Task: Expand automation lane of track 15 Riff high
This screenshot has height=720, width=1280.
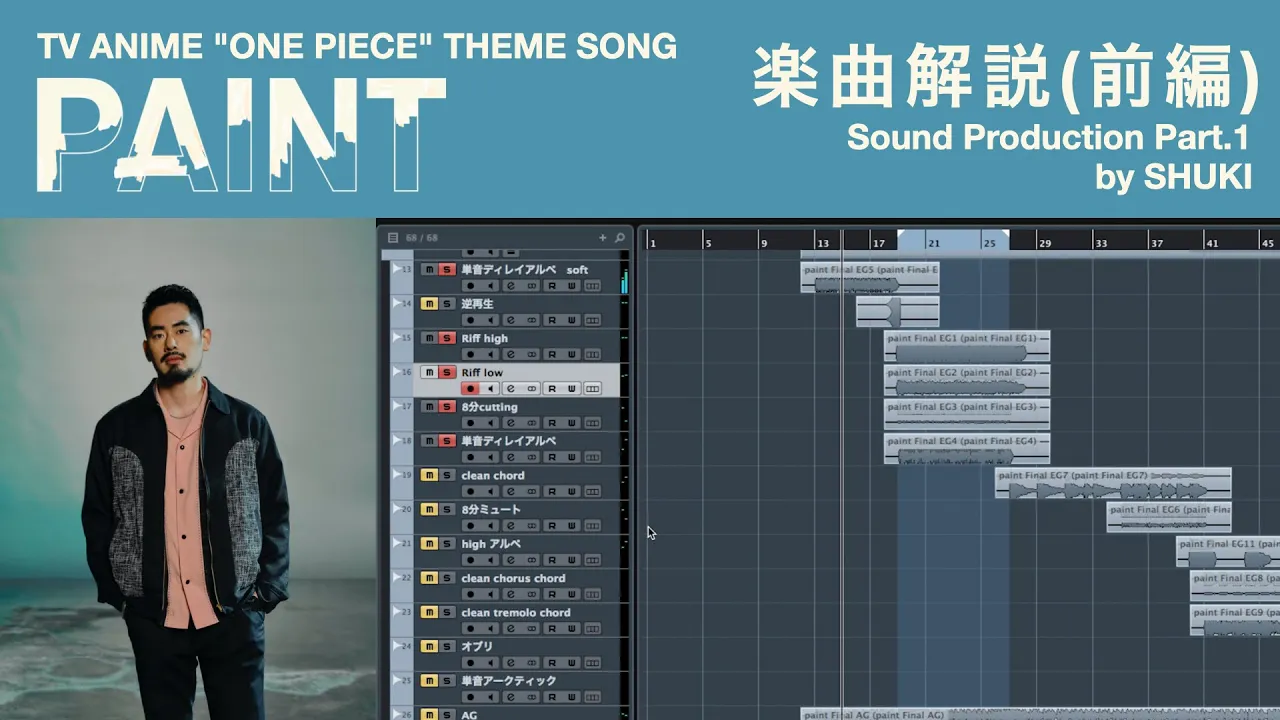Action: tap(397, 338)
